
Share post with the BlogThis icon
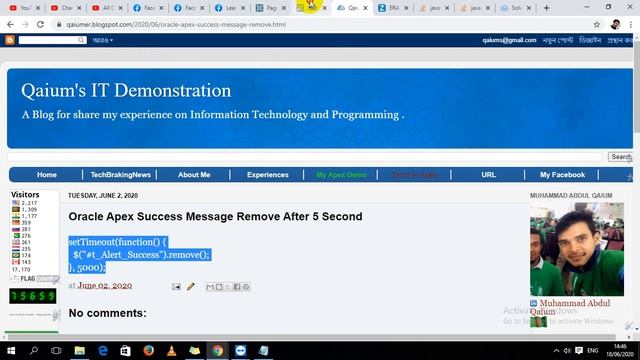[219, 287]
